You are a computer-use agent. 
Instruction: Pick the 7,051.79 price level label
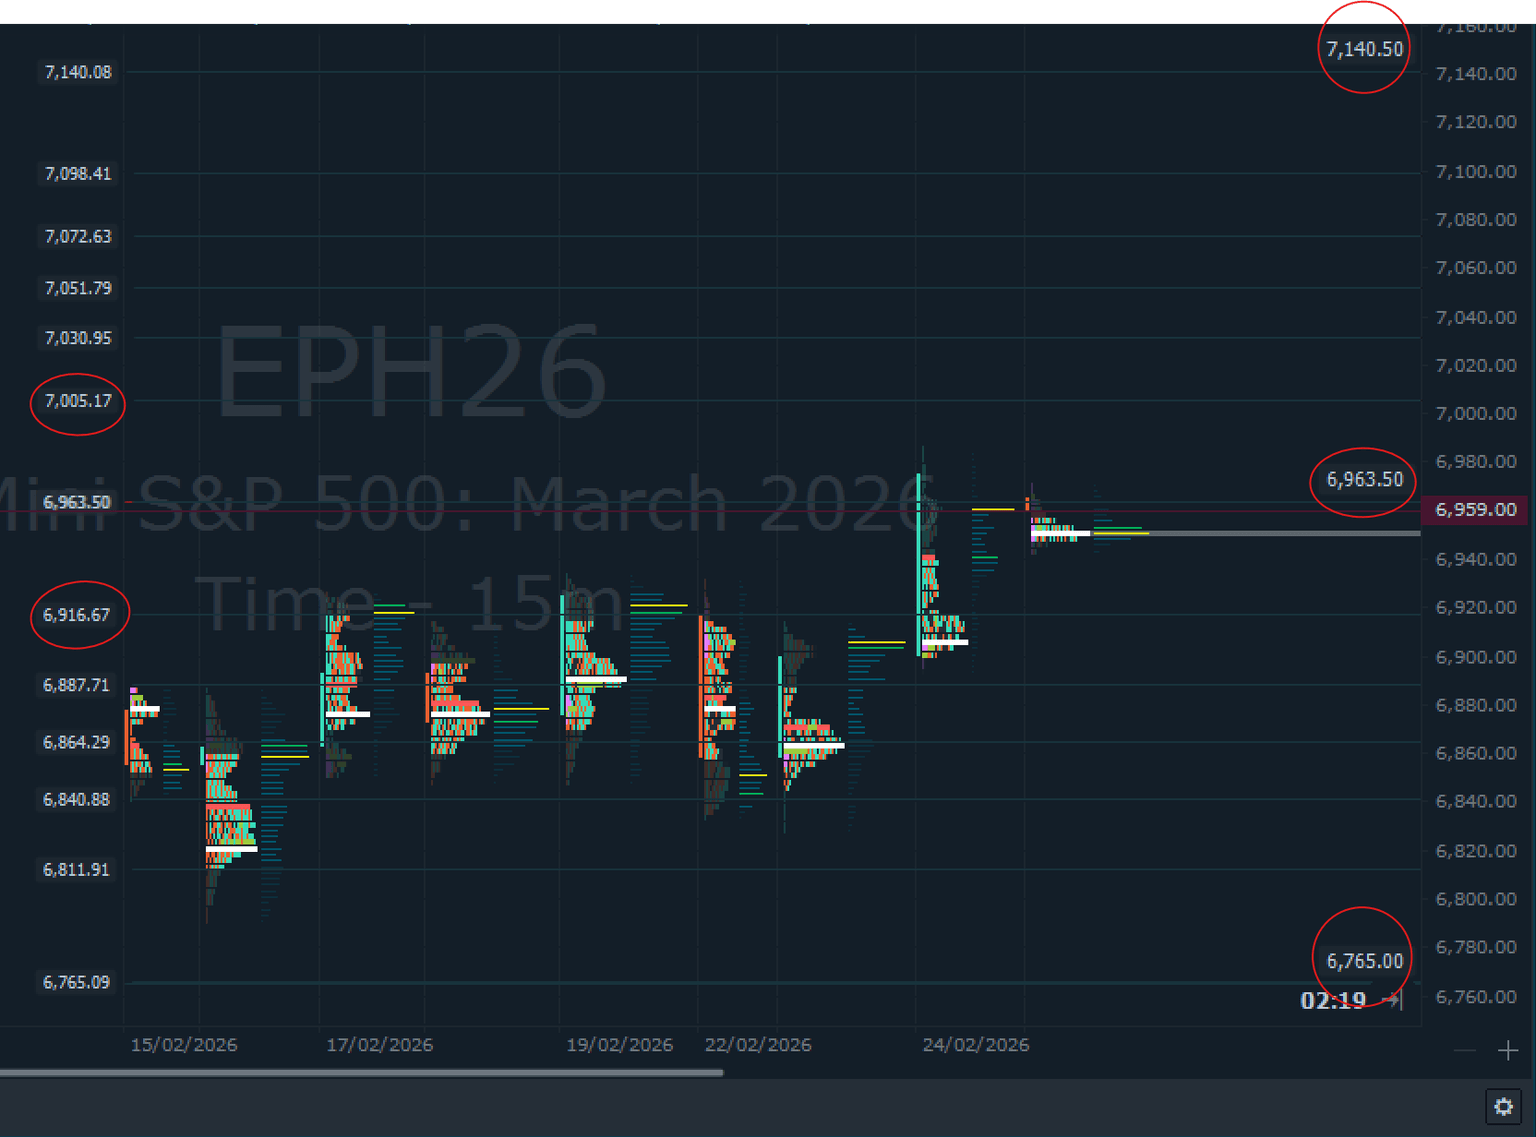tap(78, 288)
